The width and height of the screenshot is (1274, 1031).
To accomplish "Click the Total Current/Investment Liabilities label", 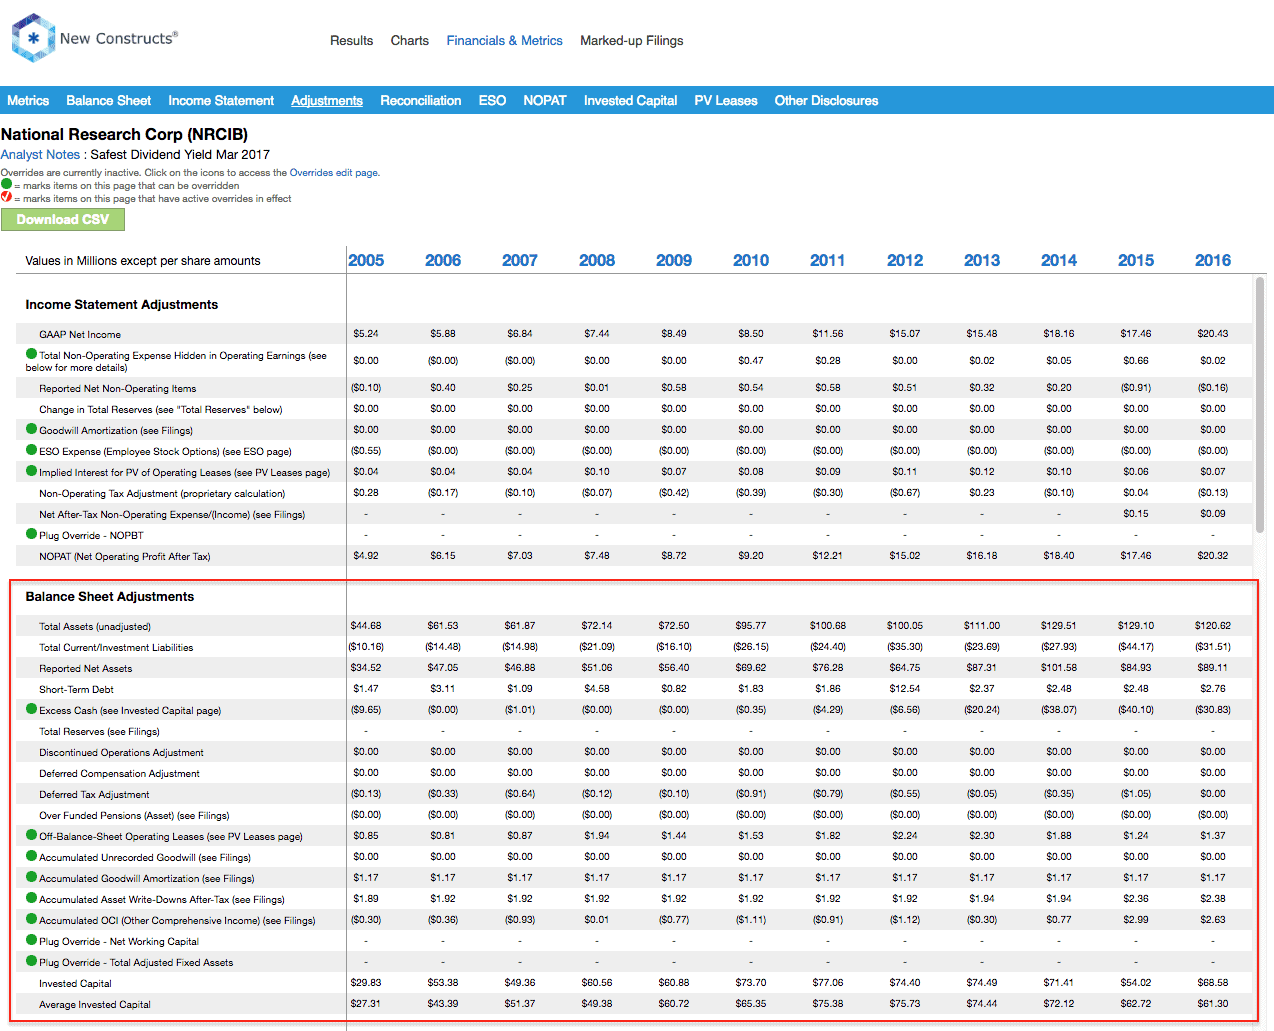I will [x=116, y=648].
